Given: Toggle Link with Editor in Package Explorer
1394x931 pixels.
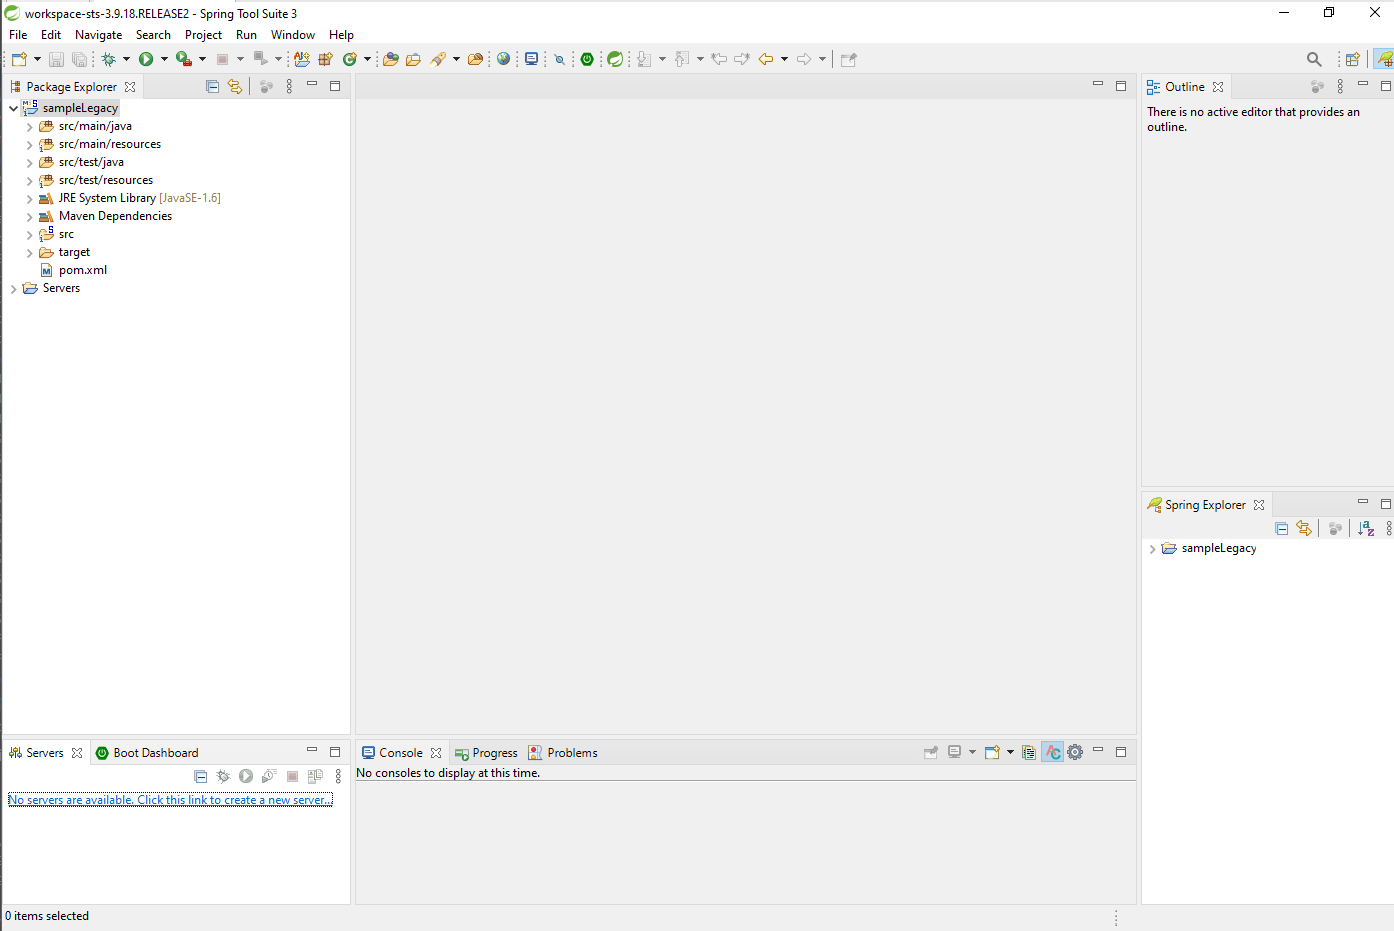Looking at the screenshot, I should [x=234, y=87].
